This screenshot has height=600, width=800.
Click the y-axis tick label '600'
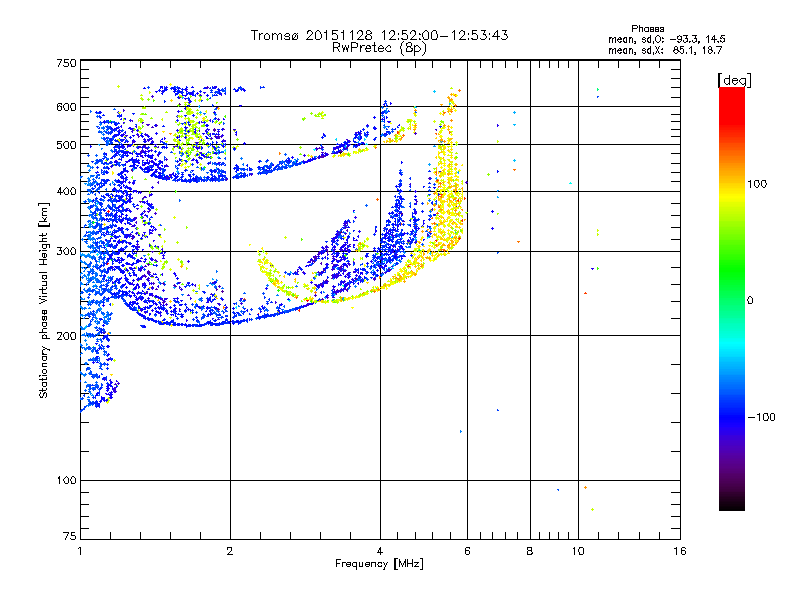point(66,107)
